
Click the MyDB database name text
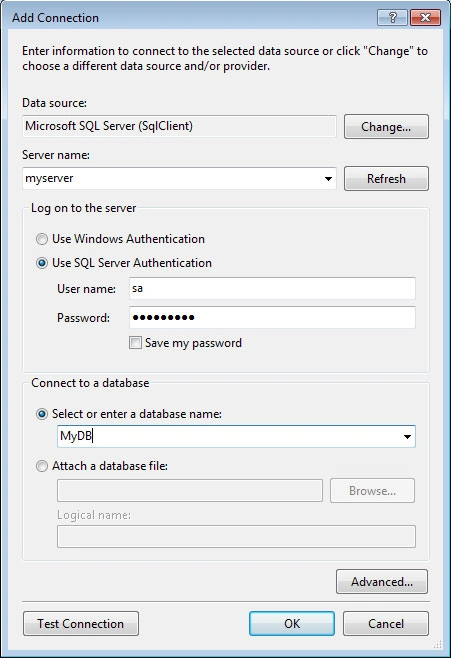76,436
